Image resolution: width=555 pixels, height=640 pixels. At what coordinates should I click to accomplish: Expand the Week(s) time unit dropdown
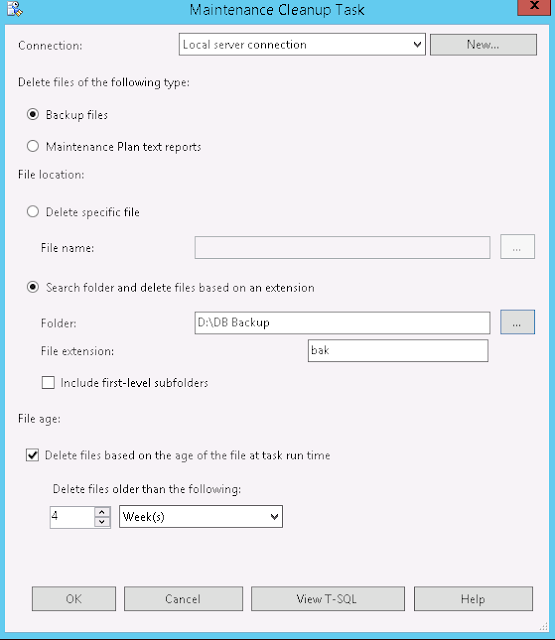click(201, 517)
